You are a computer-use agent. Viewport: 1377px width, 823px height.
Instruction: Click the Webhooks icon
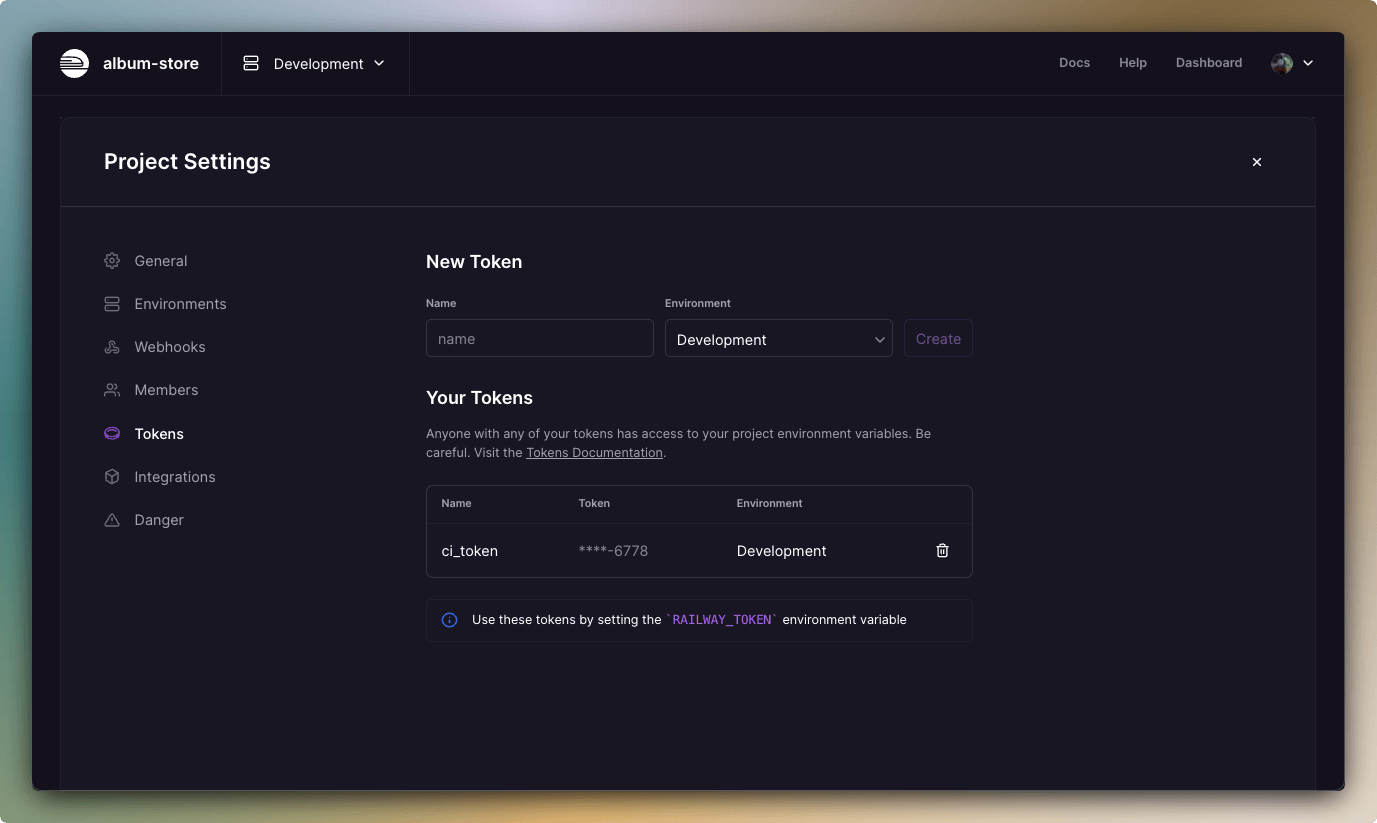pyautogui.click(x=112, y=347)
